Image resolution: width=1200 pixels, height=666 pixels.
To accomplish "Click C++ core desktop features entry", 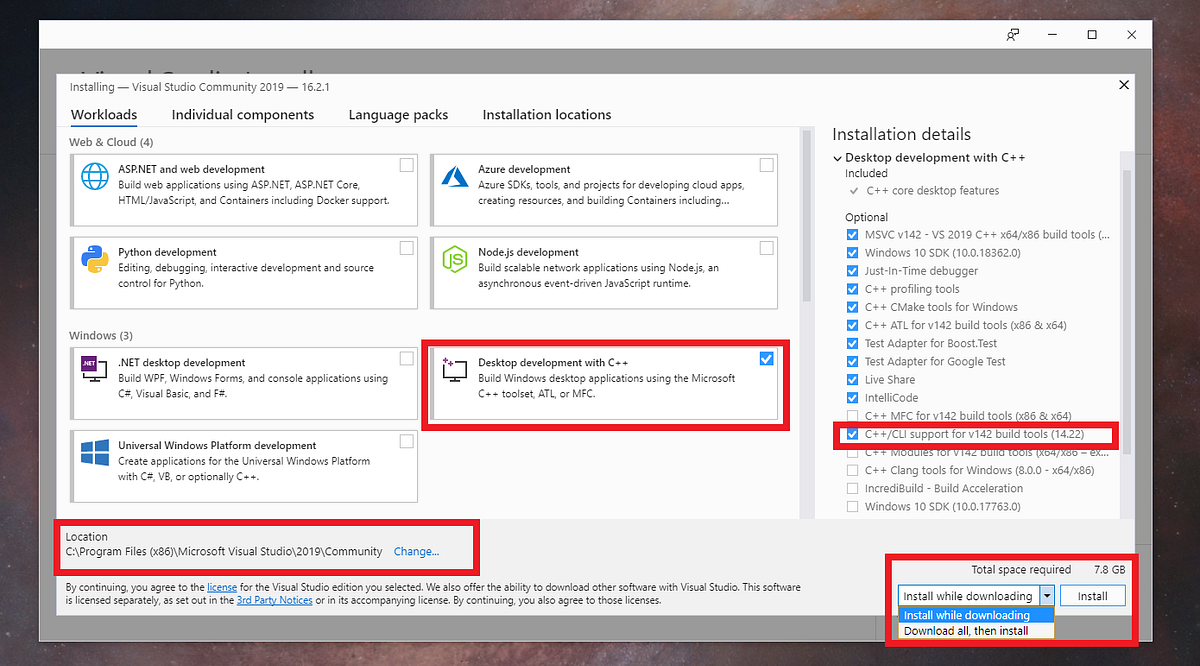I will tap(933, 191).
